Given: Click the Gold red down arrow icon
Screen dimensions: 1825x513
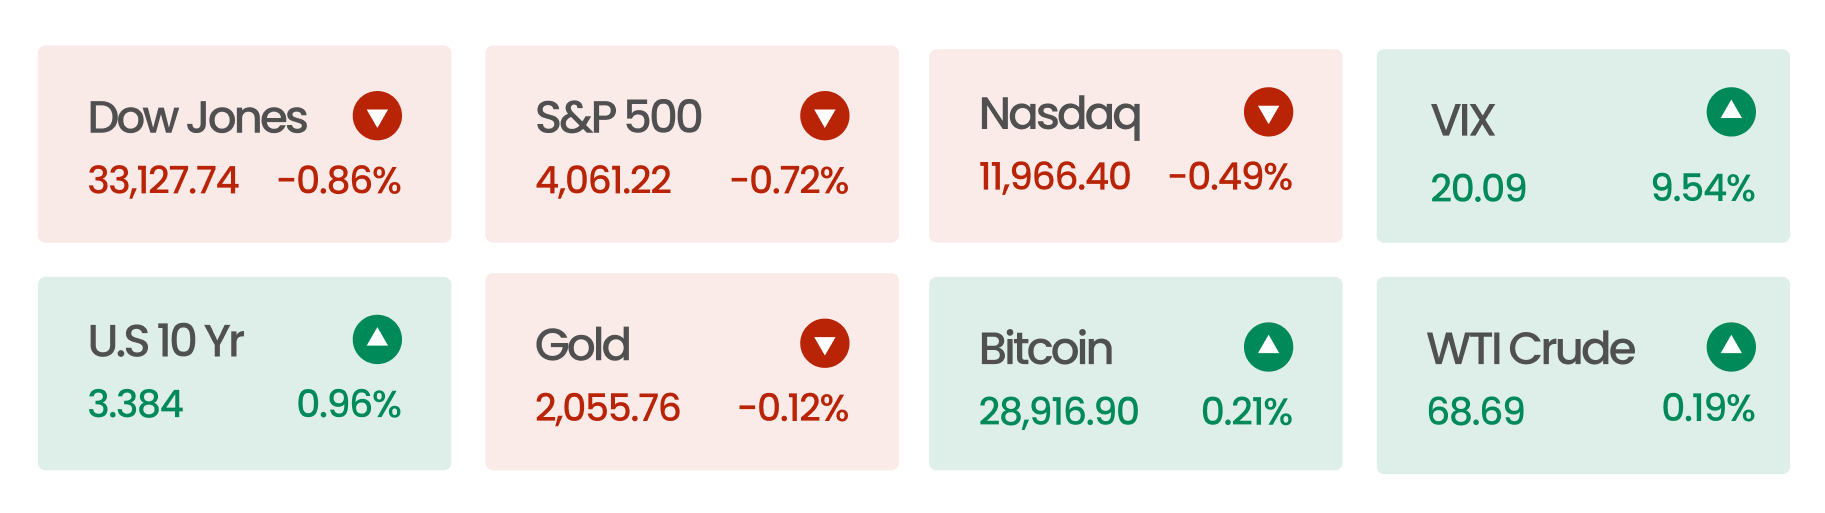Looking at the screenshot, I should [824, 344].
